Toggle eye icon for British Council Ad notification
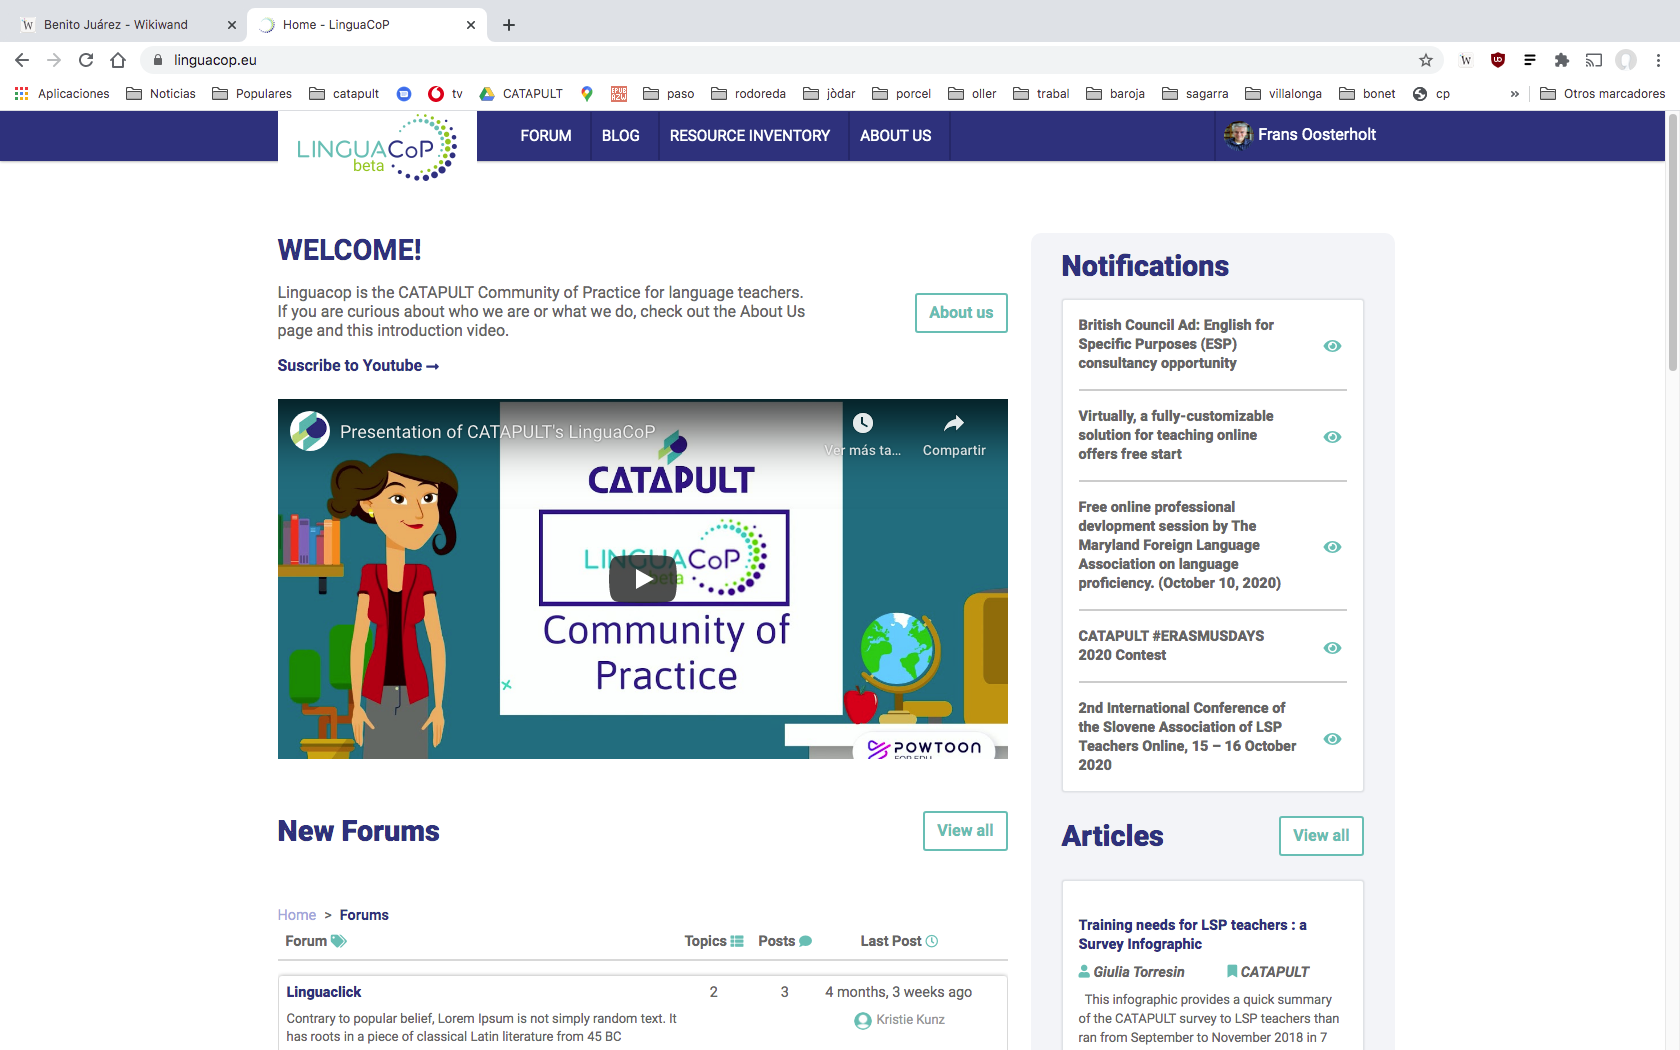The width and height of the screenshot is (1680, 1050). click(1332, 346)
